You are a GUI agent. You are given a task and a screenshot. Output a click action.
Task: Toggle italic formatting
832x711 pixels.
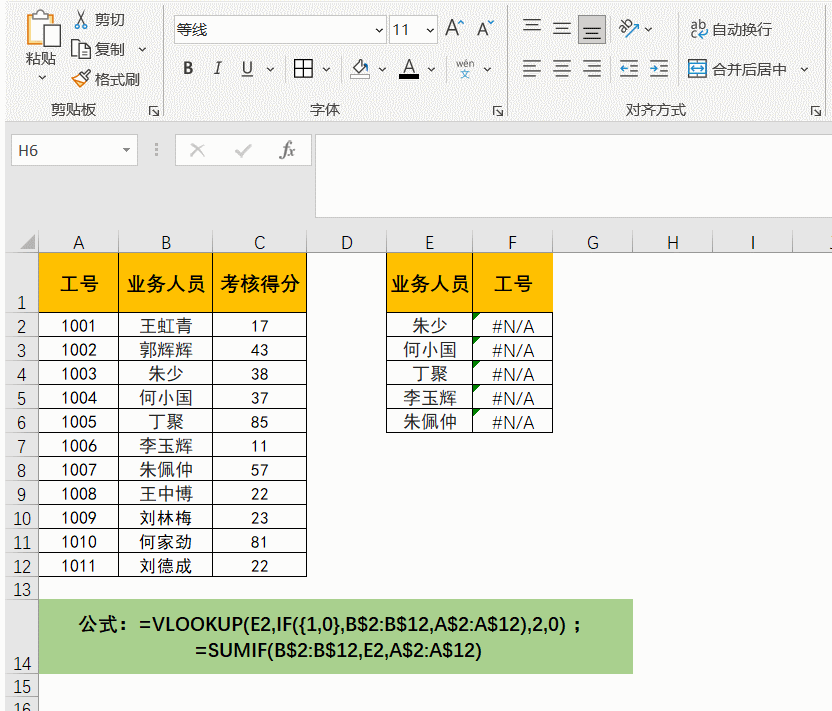(x=216, y=68)
